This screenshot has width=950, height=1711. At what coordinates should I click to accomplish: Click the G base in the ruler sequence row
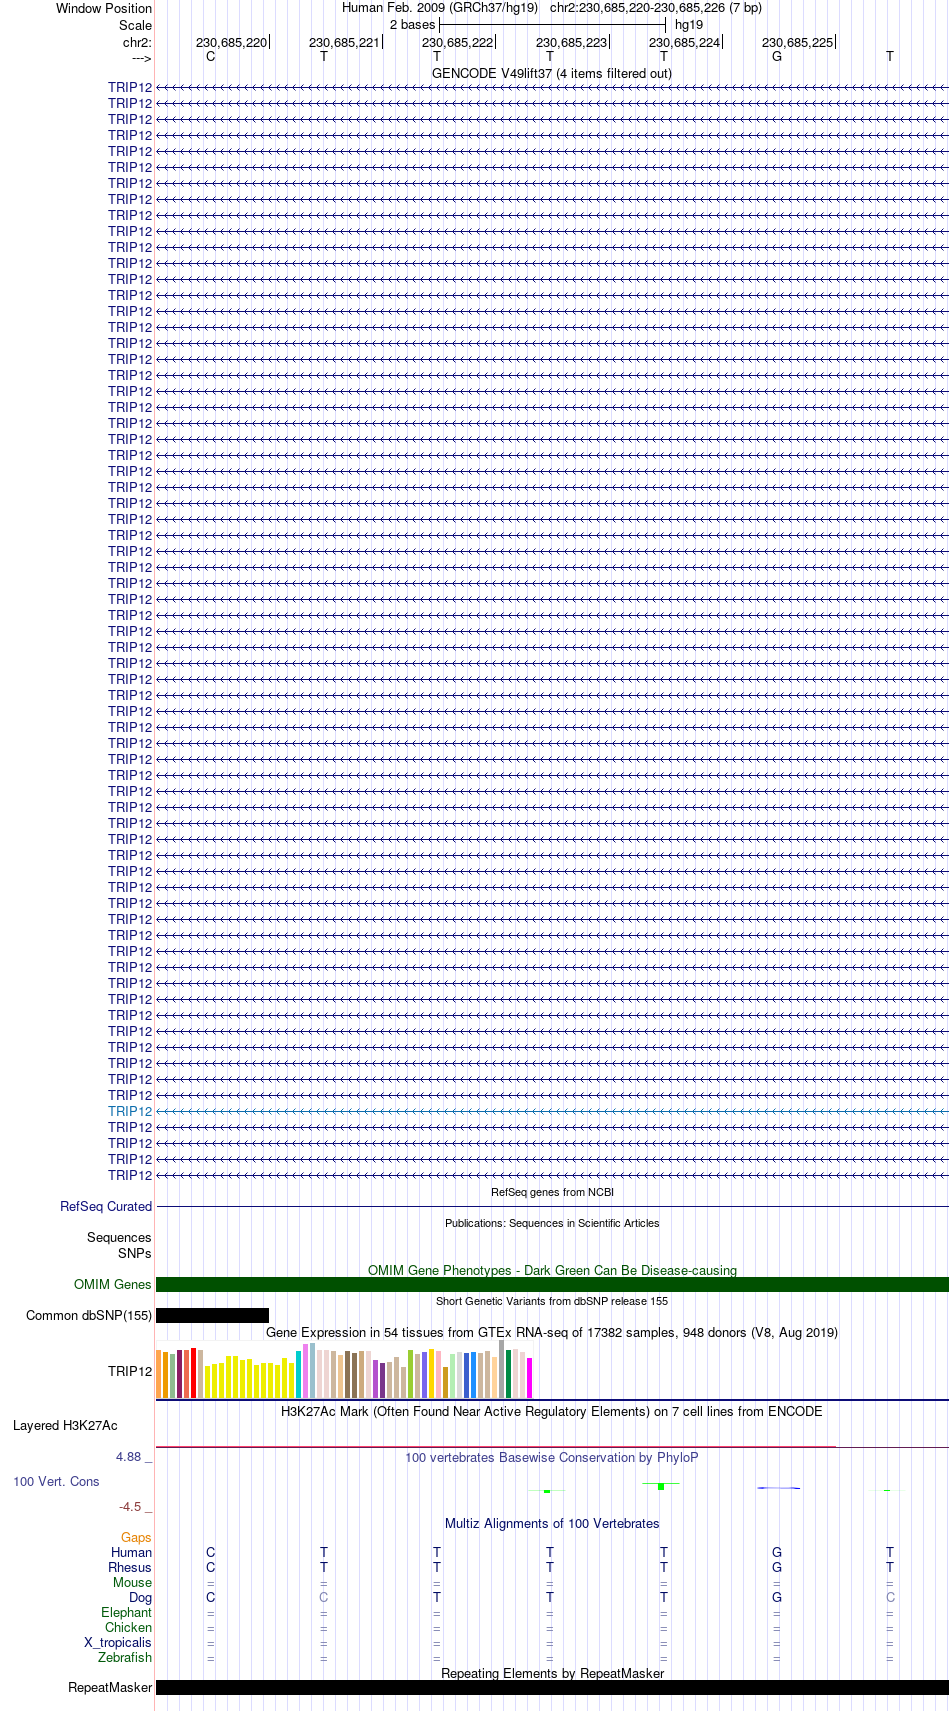pos(777,57)
